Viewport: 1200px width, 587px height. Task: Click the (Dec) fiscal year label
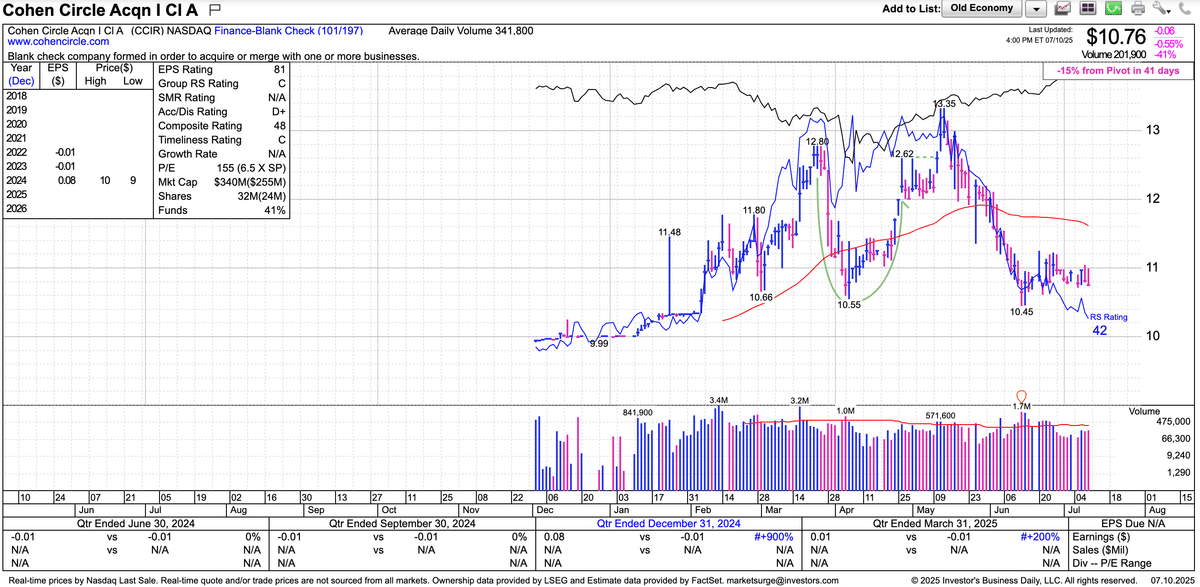[21, 81]
